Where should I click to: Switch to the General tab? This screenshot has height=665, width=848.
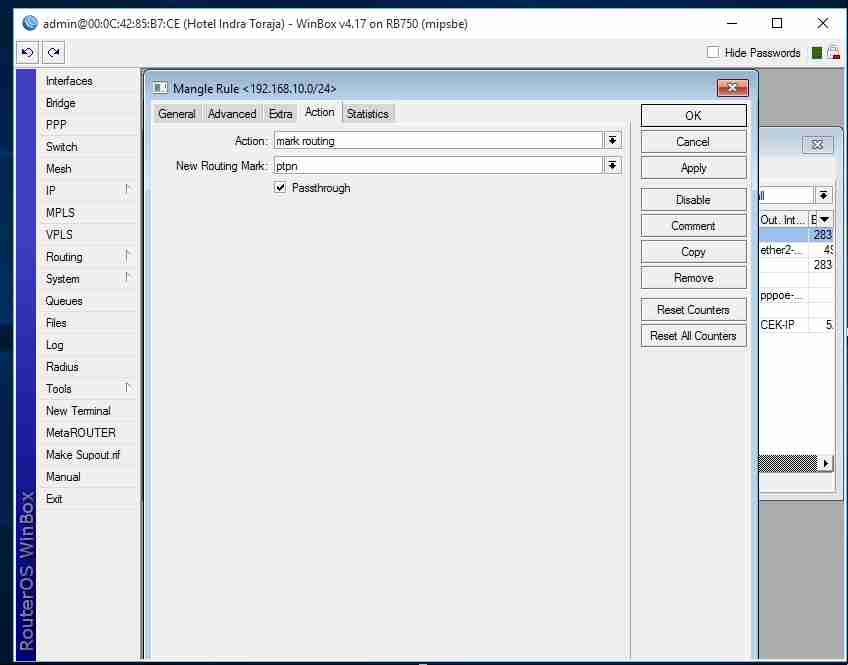pyautogui.click(x=177, y=114)
